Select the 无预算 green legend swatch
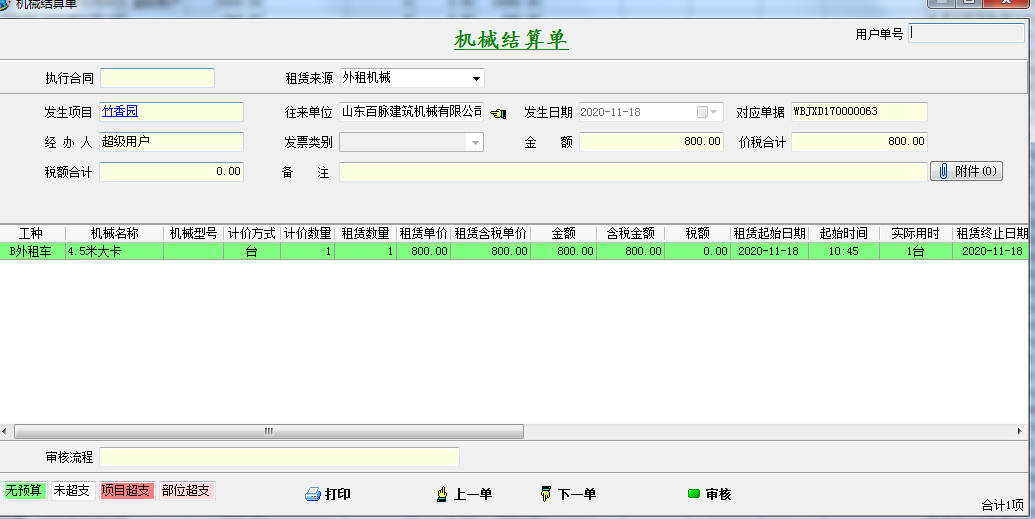The width and height of the screenshot is (1035, 519). (x=24, y=490)
